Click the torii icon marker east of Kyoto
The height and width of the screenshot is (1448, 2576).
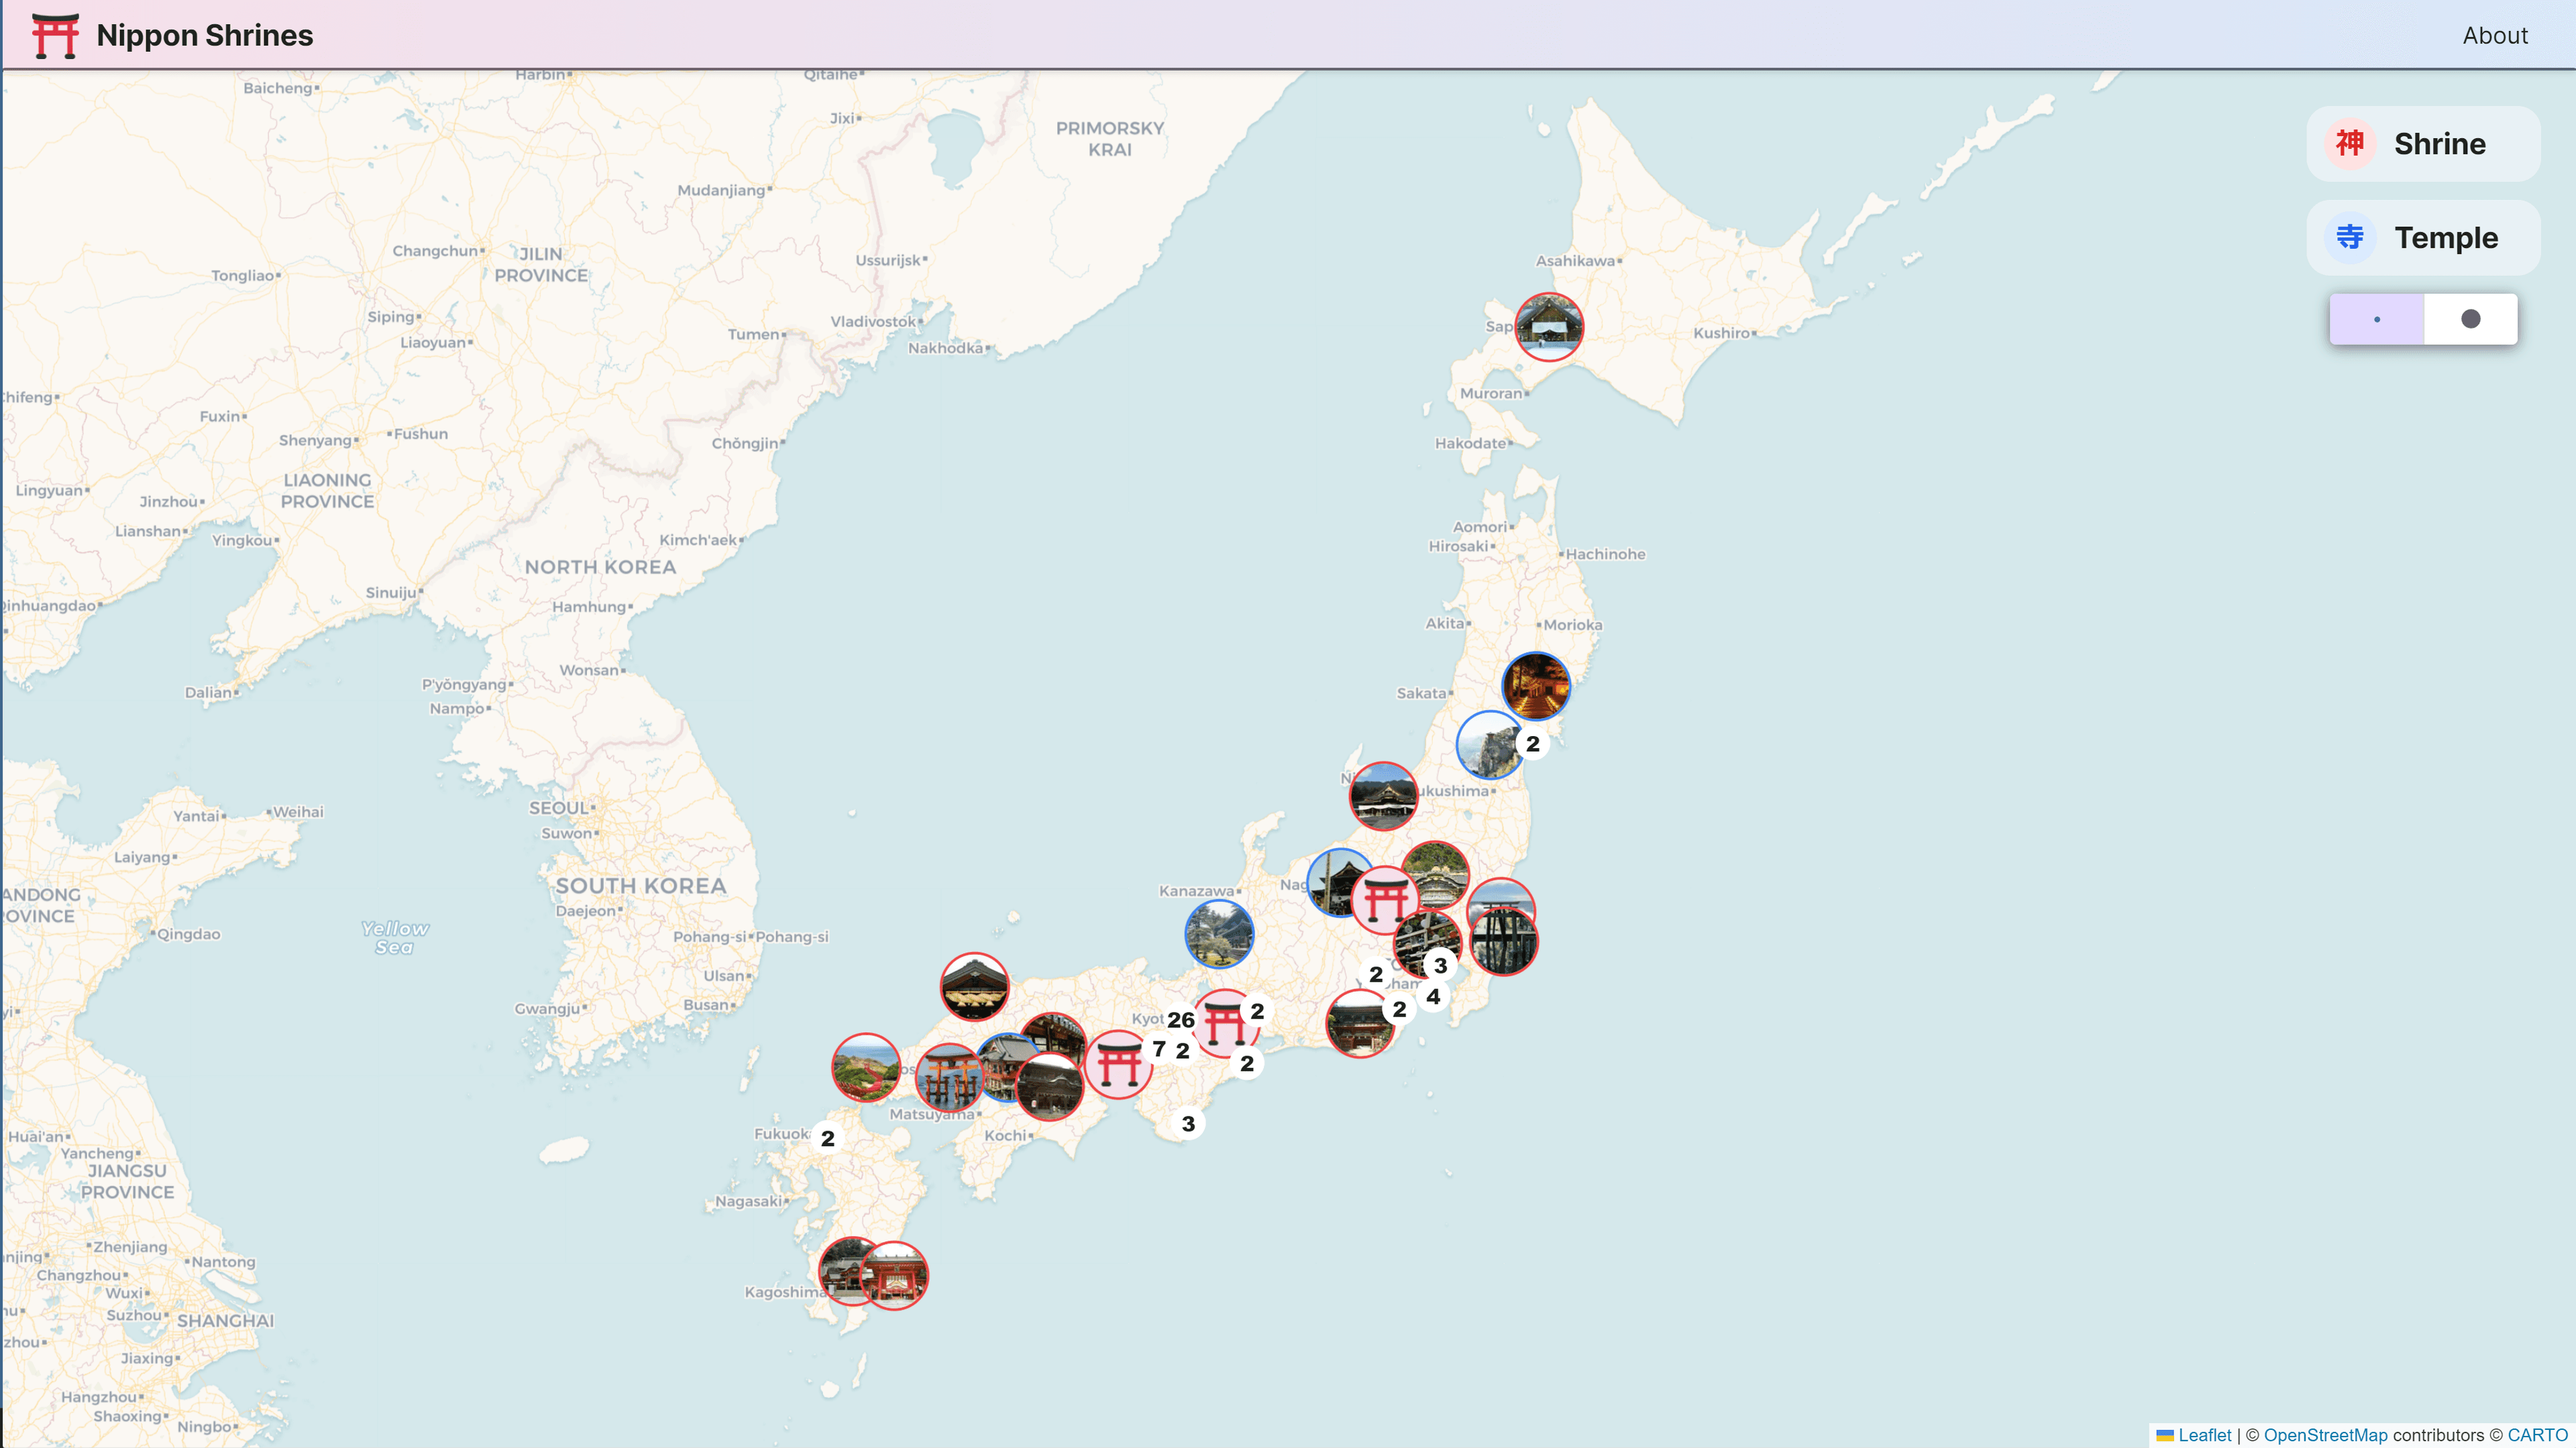click(1224, 1025)
